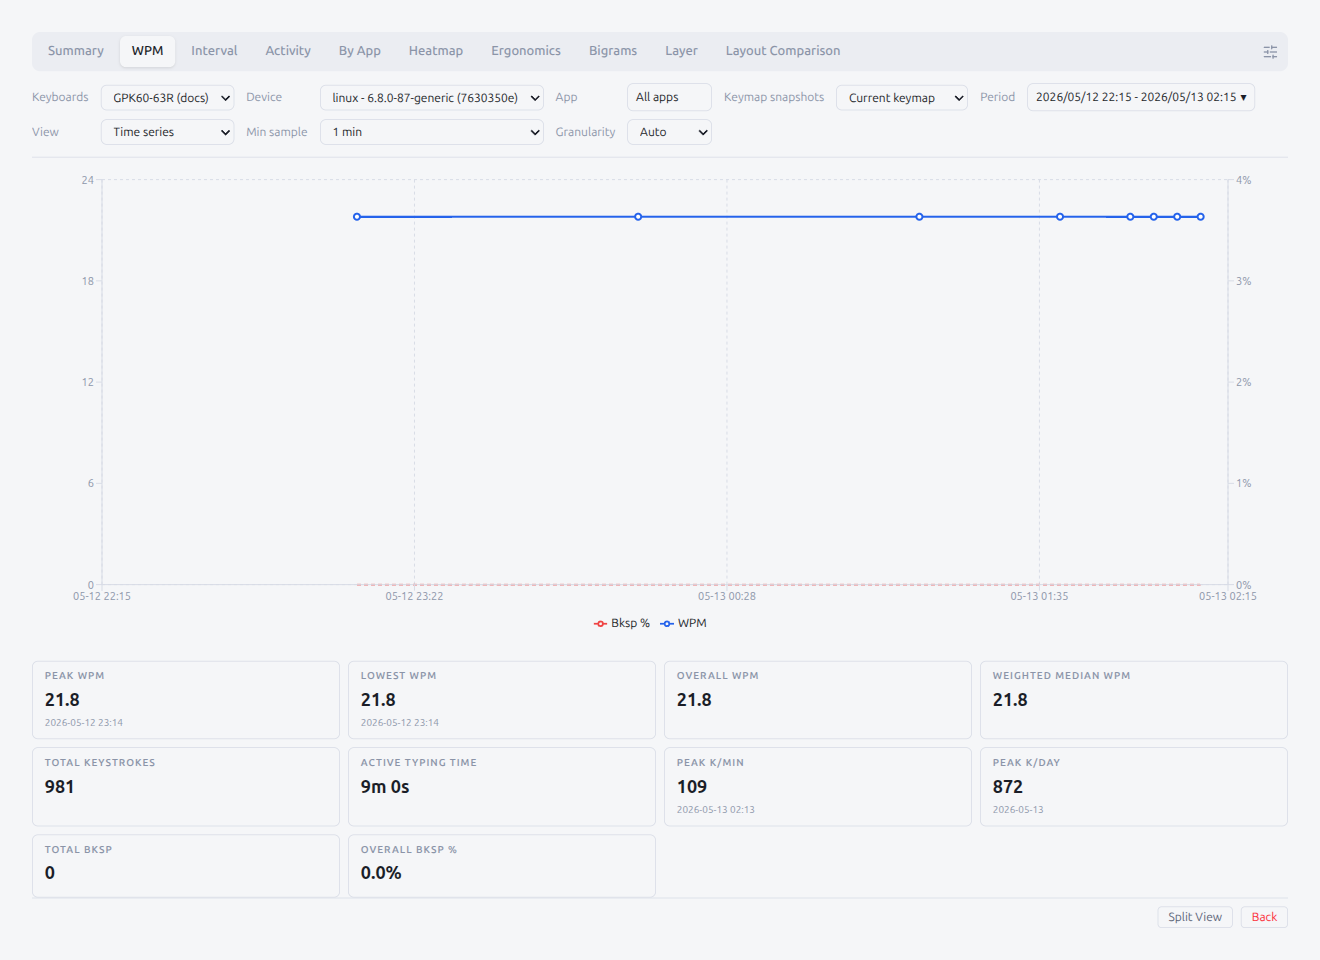Click the Peak K/Min value 109
Image resolution: width=1320 pixels, height=960 pixels.
[692, 787]
